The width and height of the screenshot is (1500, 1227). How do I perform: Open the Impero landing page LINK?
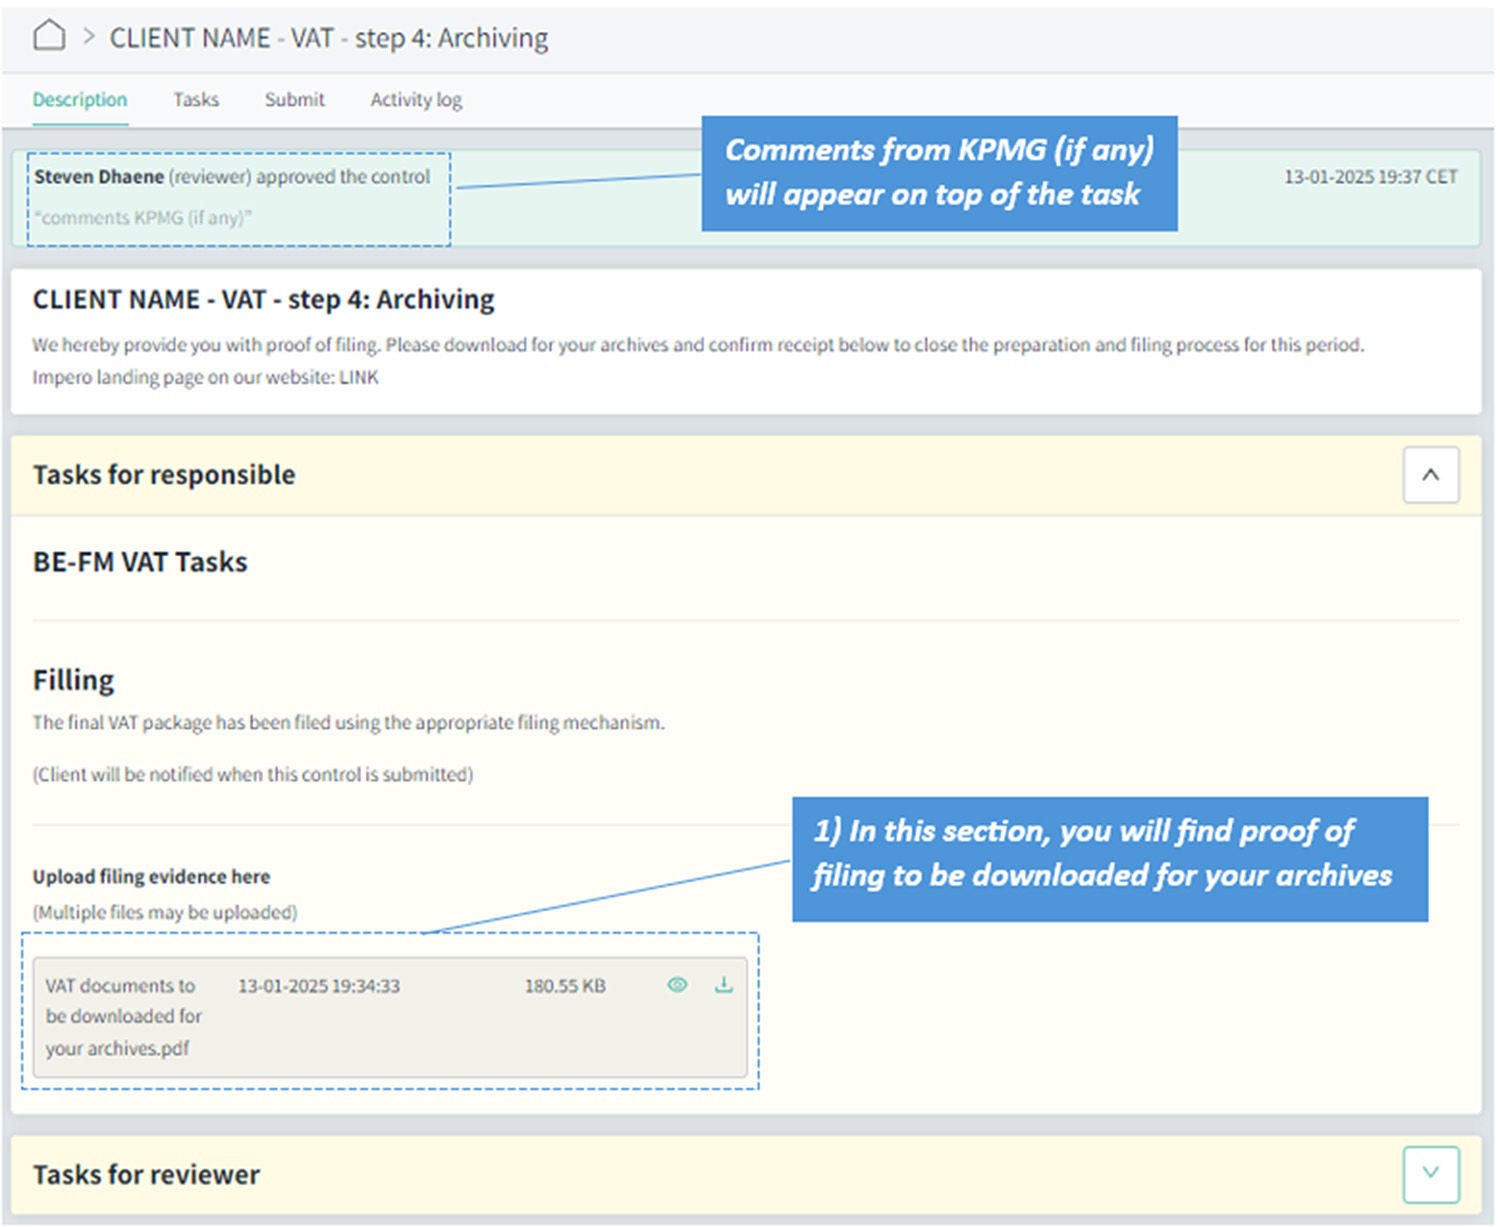pyautogui.click(x=359, y=378)
